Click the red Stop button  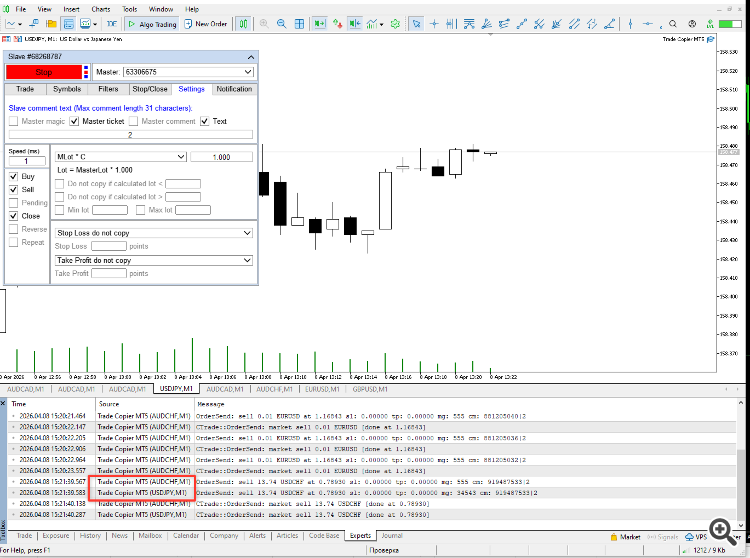pos(44,72)
